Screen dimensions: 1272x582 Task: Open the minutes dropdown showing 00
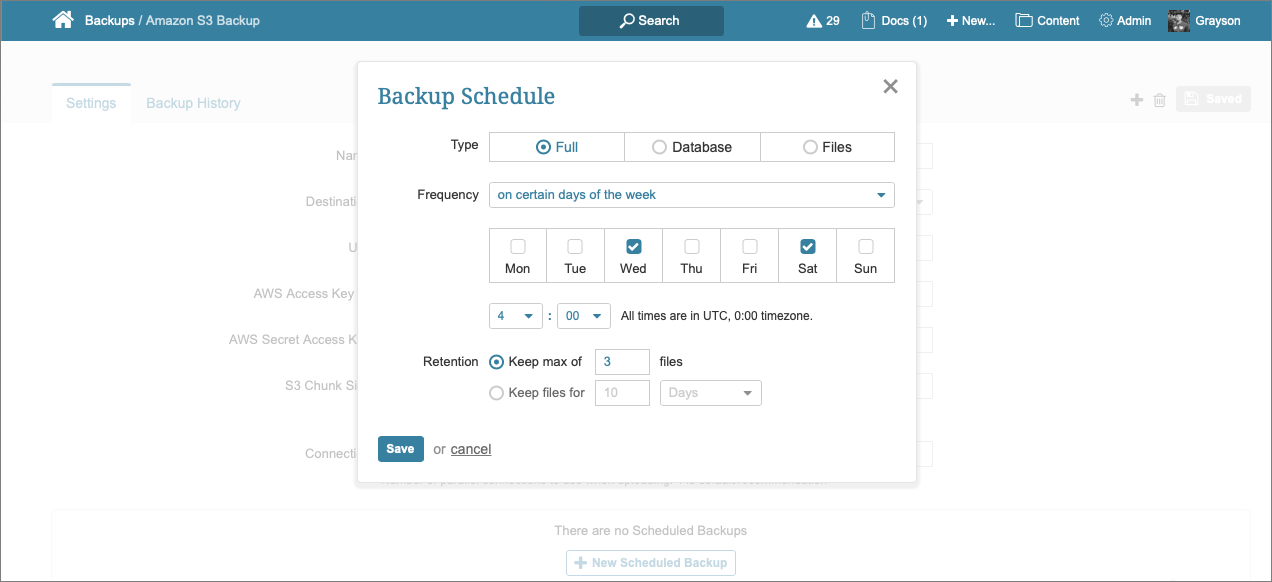(584, 316)
